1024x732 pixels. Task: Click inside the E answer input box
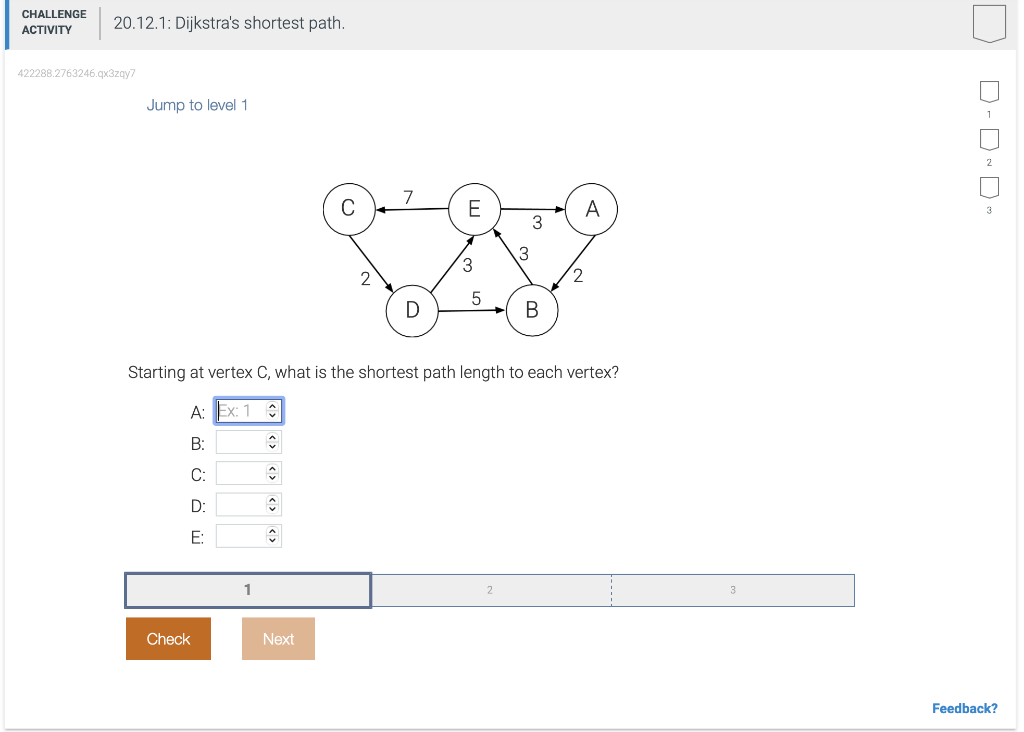pyautogui.click(x=240, y=535)
